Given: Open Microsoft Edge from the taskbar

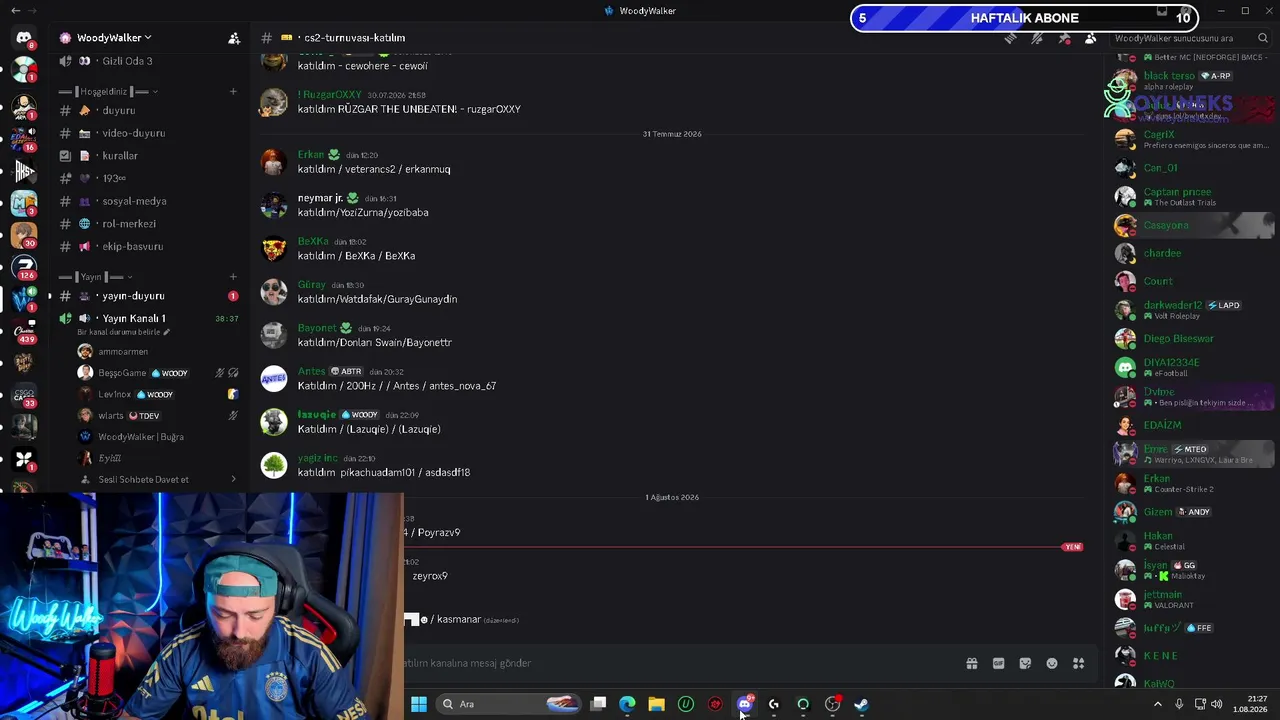Looking at the screenshot, I should pos(627,704).
